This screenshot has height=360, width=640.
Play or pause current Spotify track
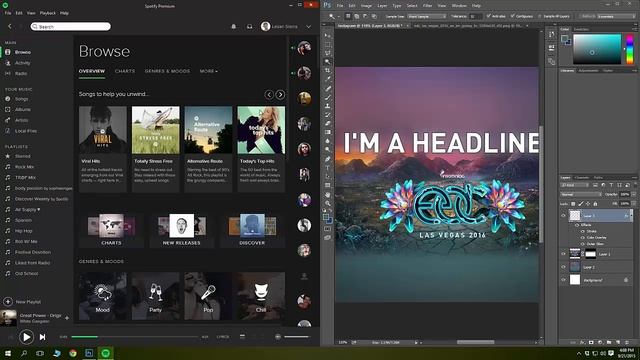(26, 337)
